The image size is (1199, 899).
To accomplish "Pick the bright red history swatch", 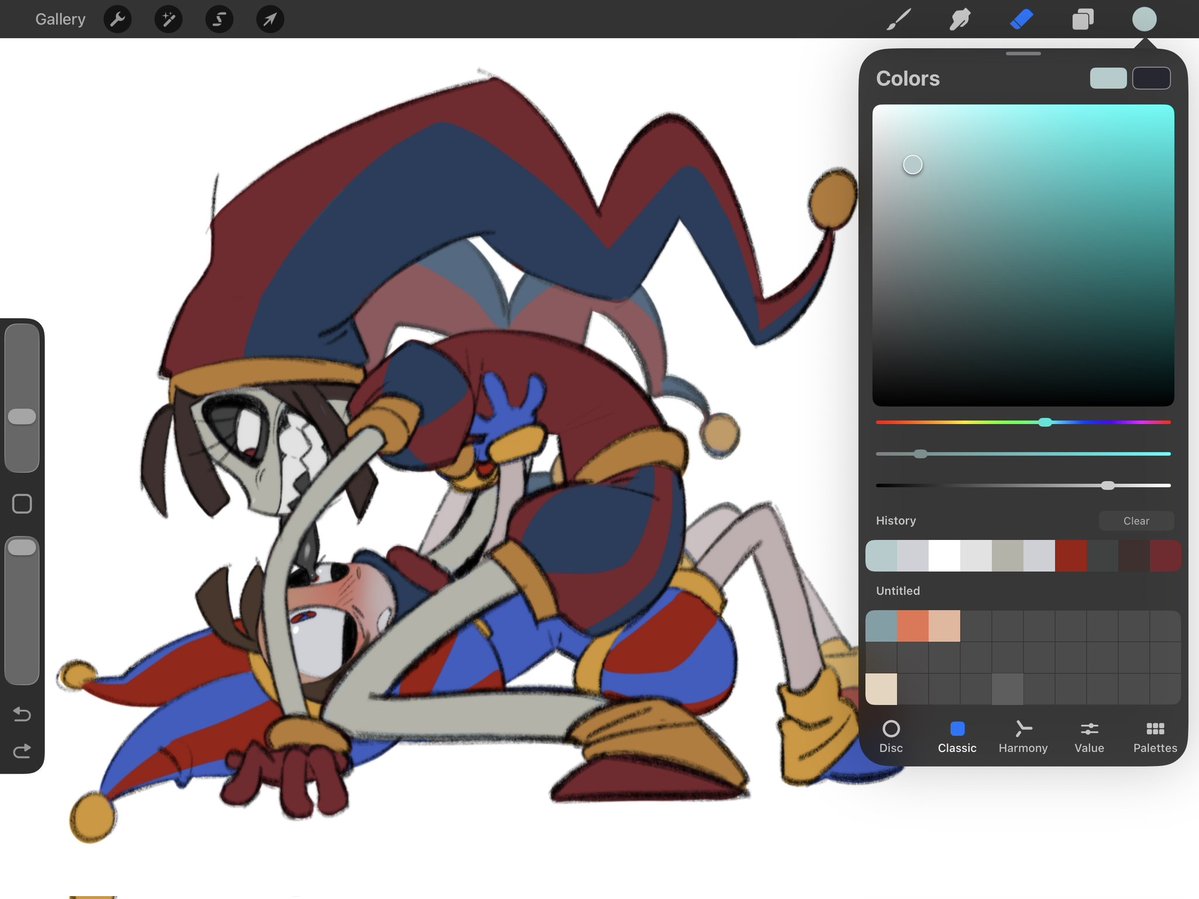I will [1071, 556].
